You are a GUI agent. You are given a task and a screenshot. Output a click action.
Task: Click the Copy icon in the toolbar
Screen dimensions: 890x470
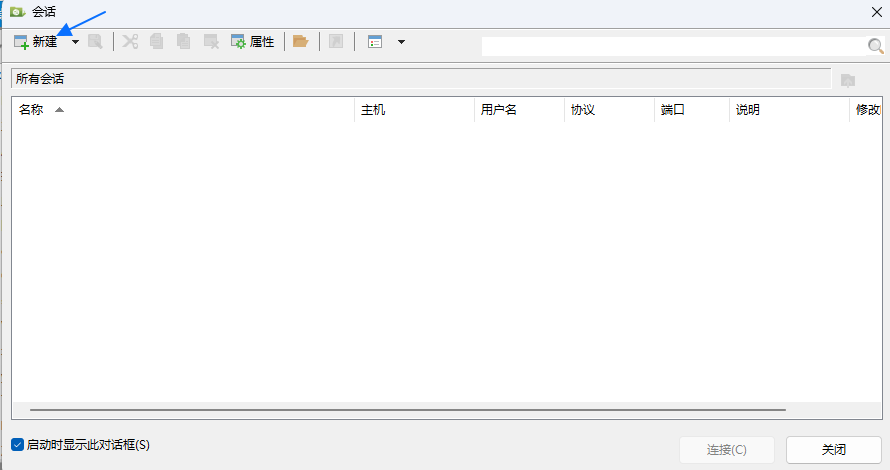tap(157, 42)
